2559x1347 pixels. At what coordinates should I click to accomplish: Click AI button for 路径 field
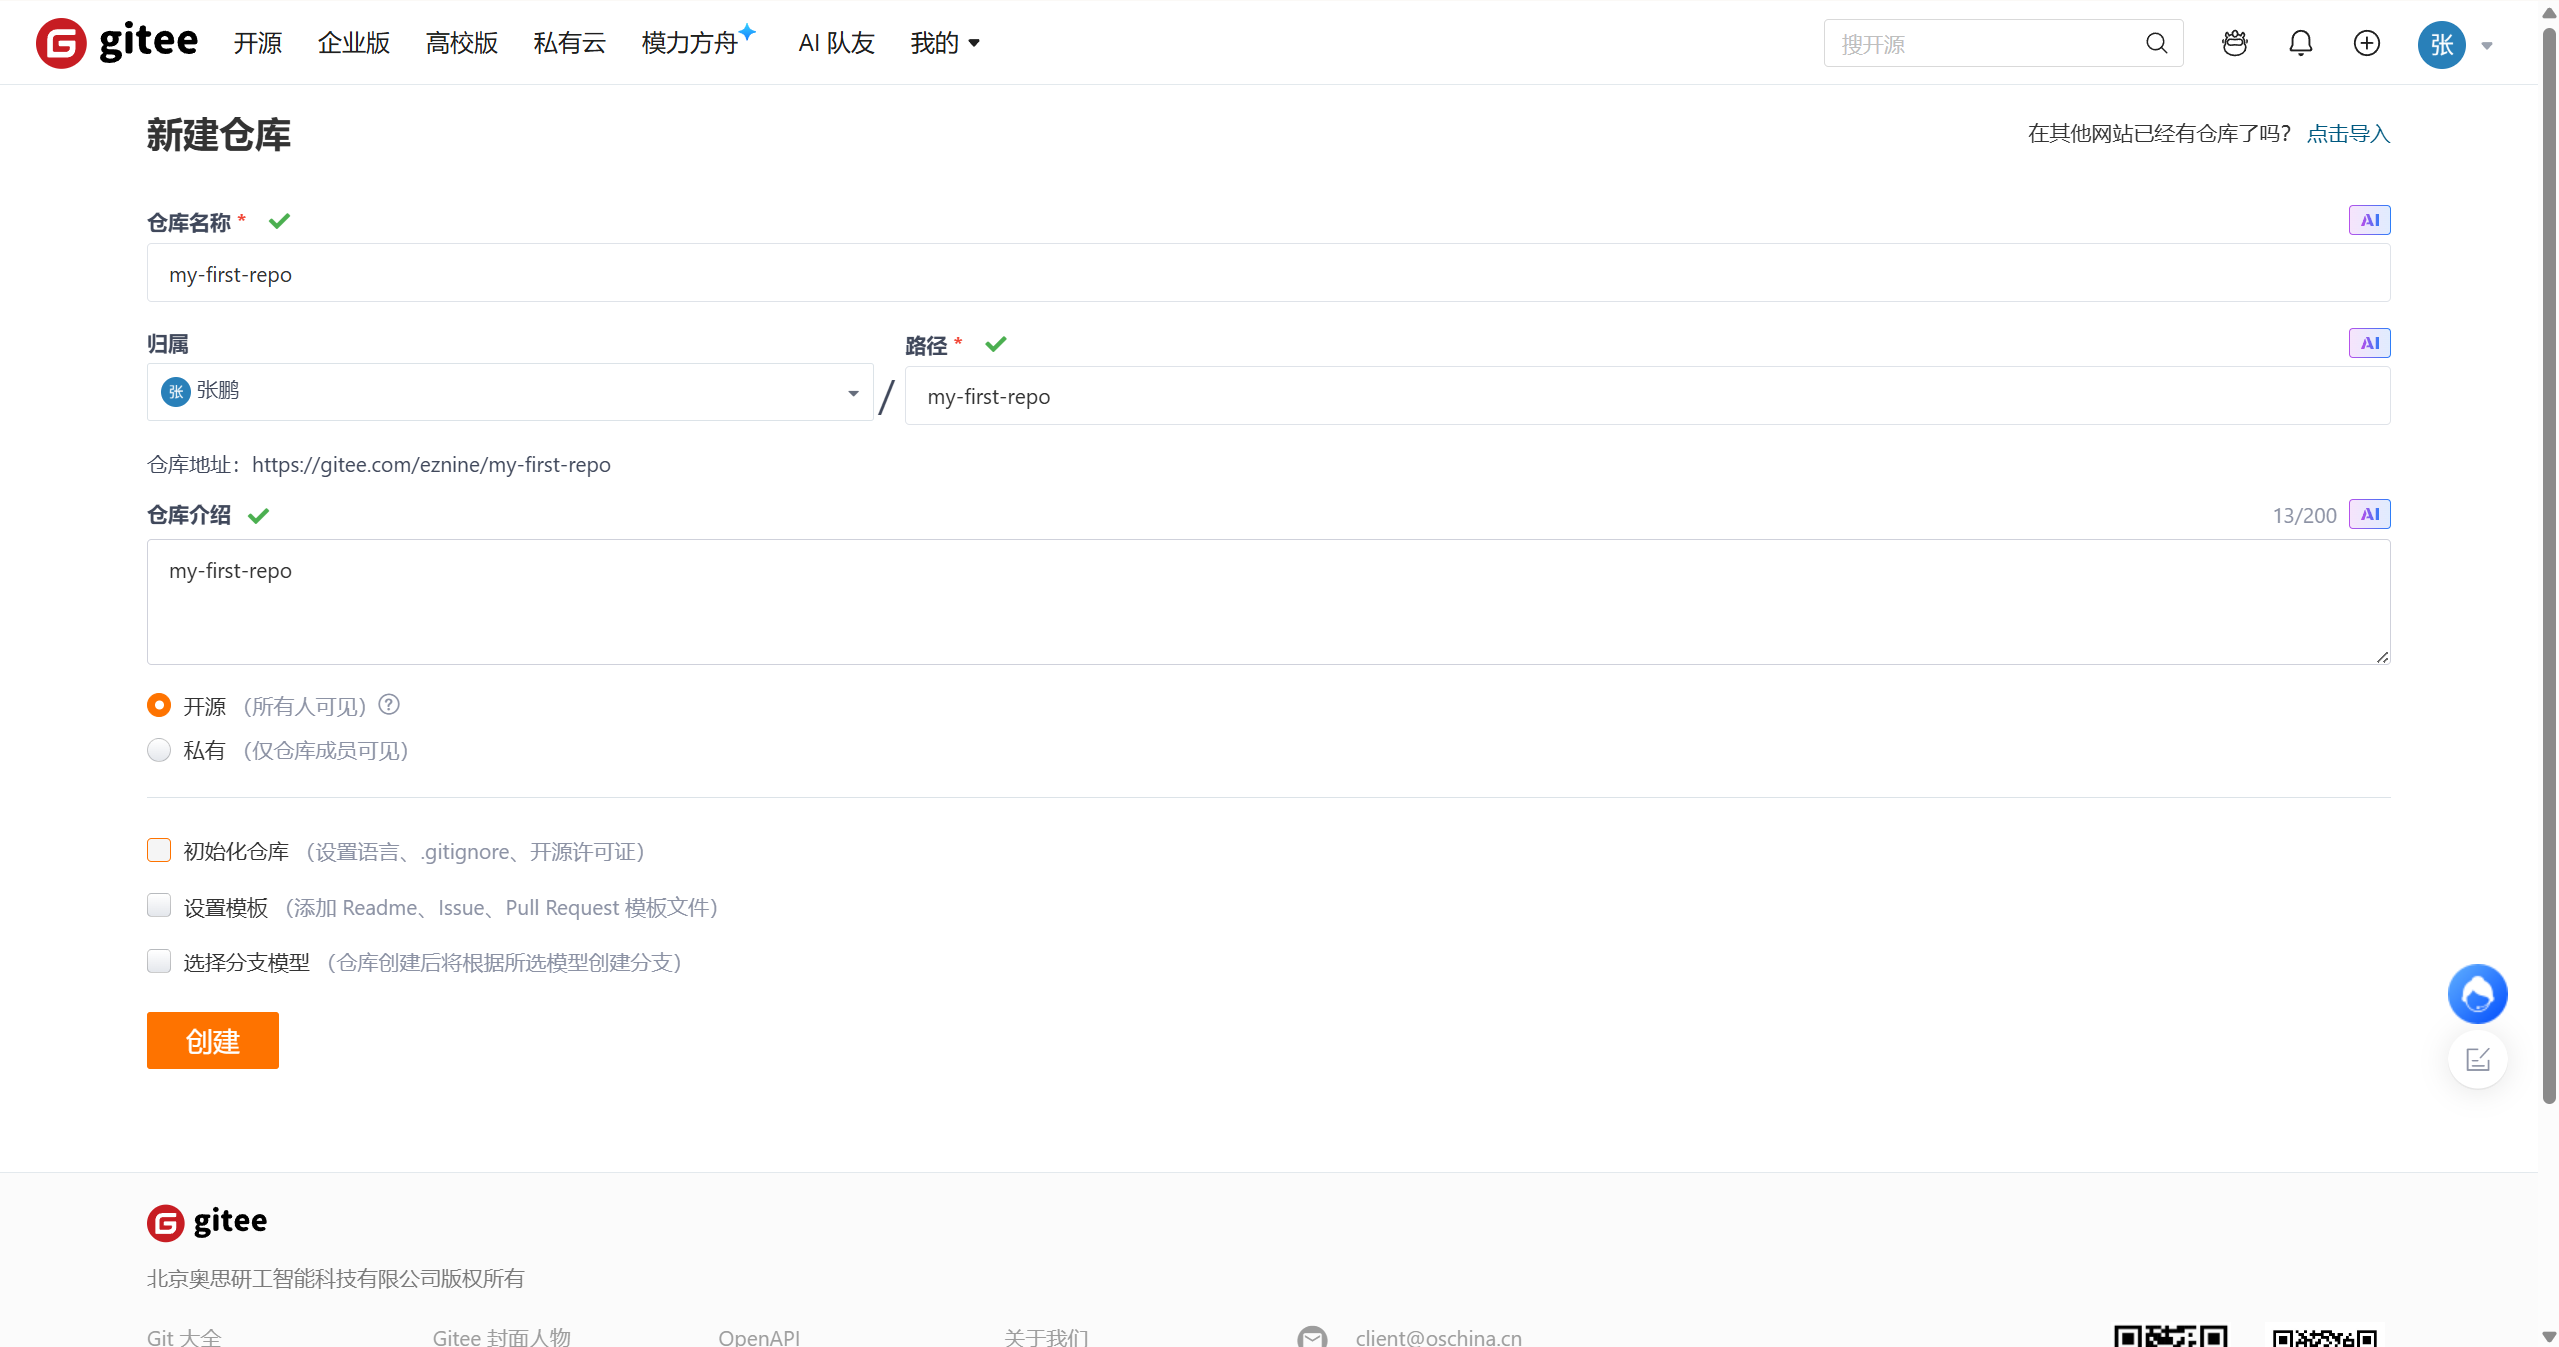click(2370, 343)
